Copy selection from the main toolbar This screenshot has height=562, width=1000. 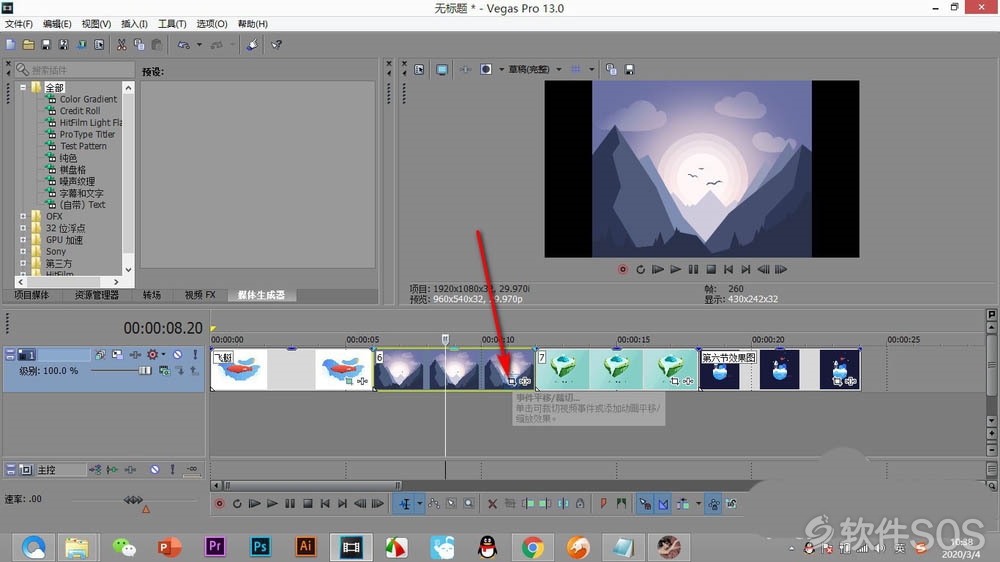[x=139, y=45]
